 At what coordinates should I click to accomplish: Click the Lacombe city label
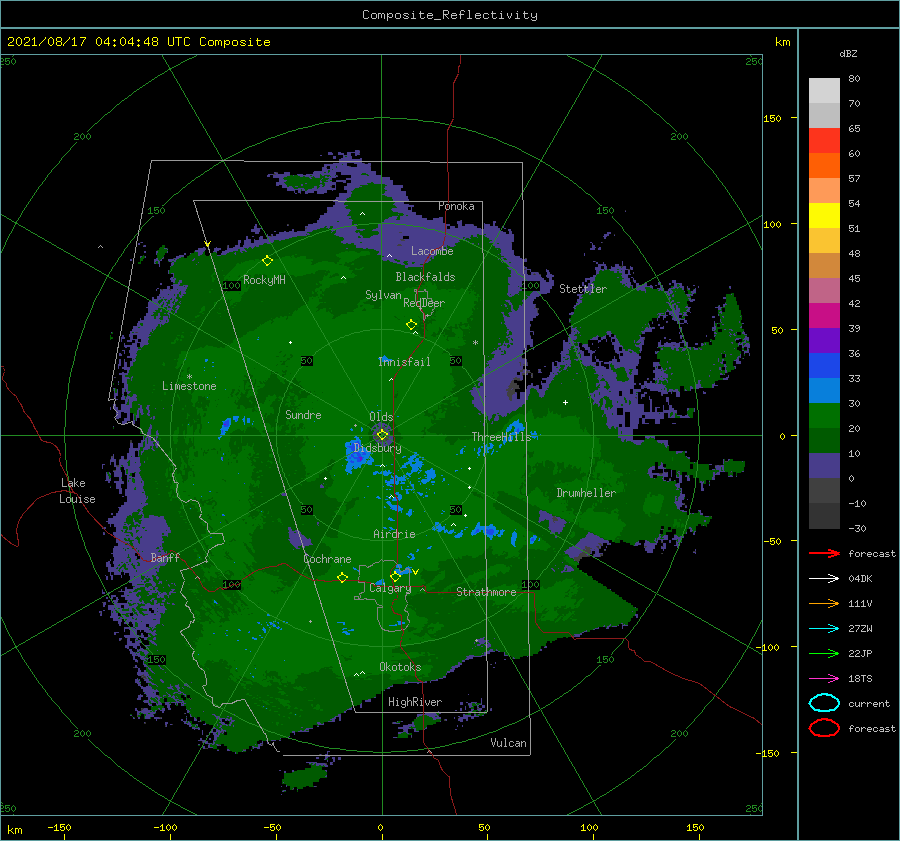(x=432, y=251)
